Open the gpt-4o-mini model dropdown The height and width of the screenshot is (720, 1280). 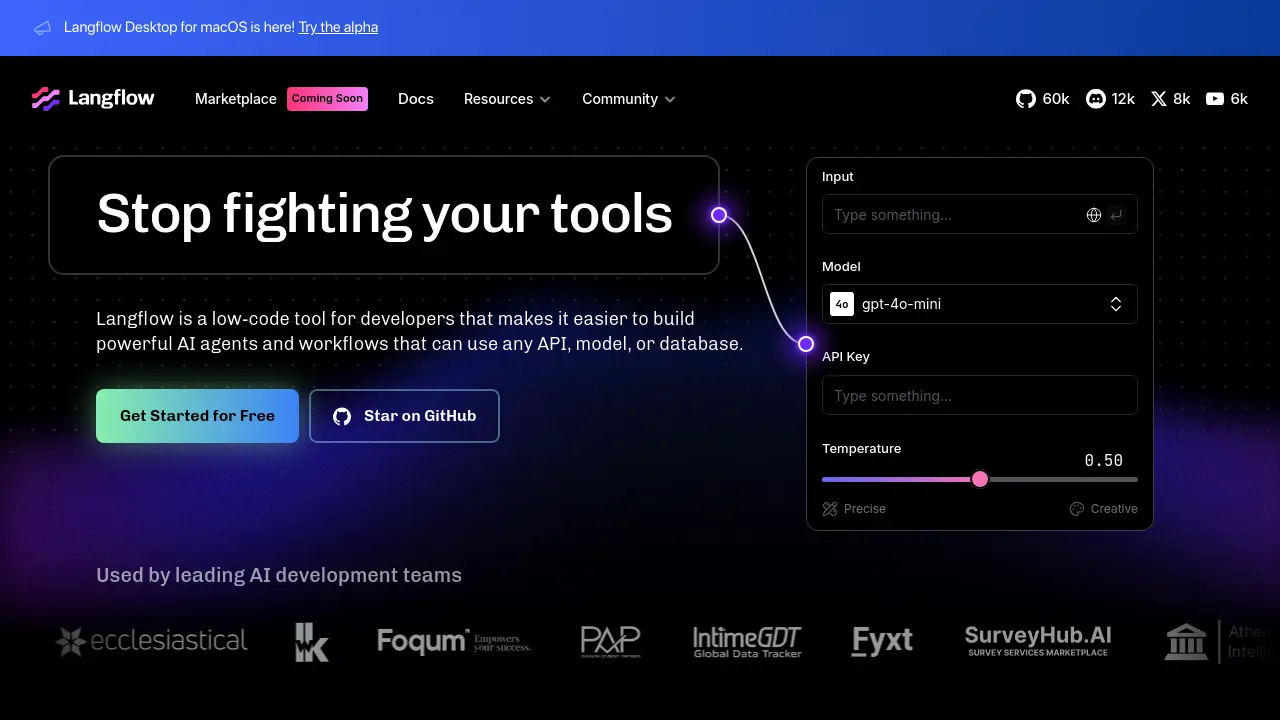pos(980,304)
